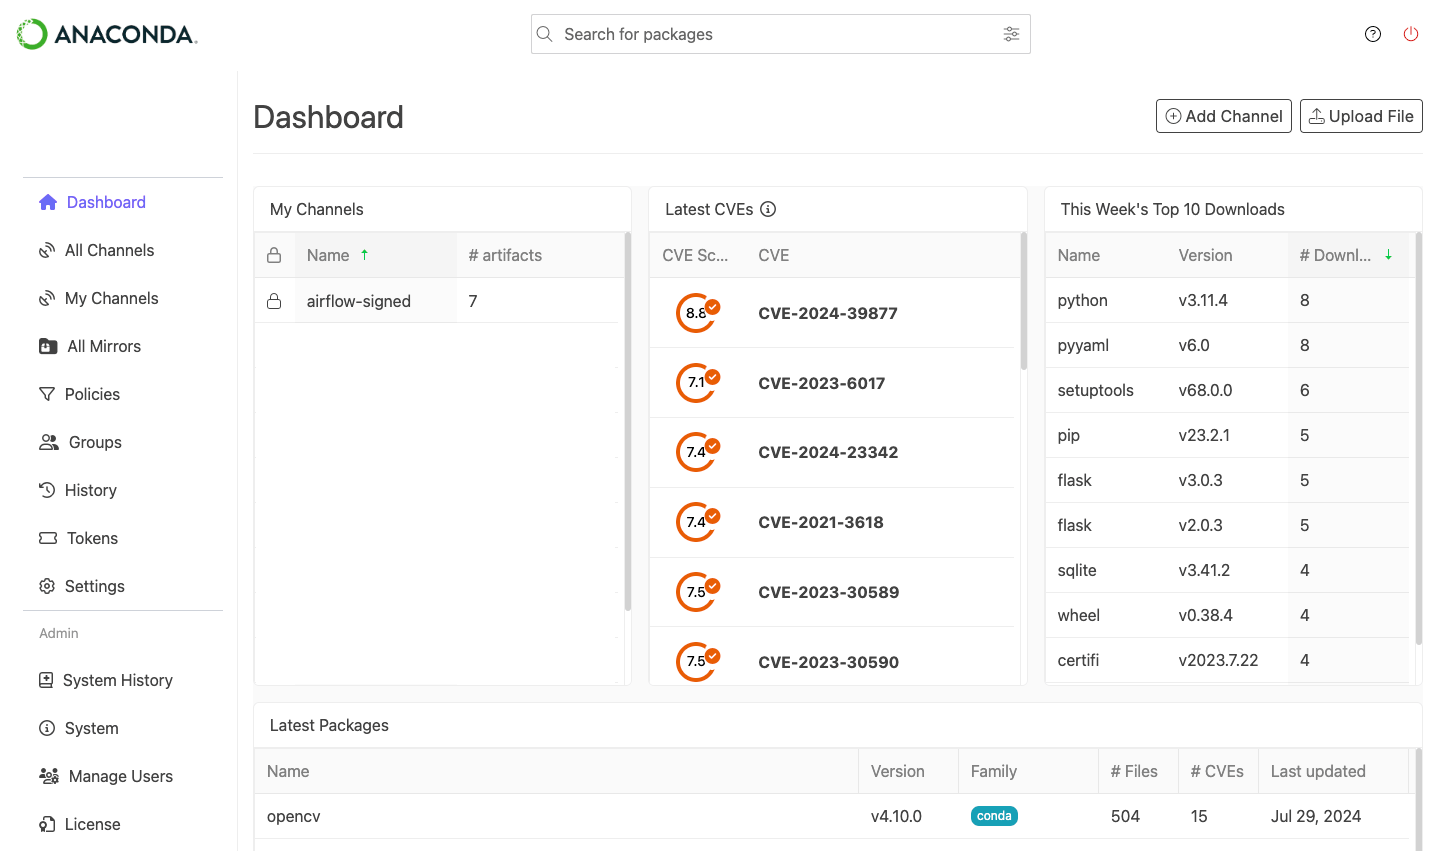Click the Anaconda logo
The height and width of the screenshot is (851, 1433).
[x=107, y=34]
